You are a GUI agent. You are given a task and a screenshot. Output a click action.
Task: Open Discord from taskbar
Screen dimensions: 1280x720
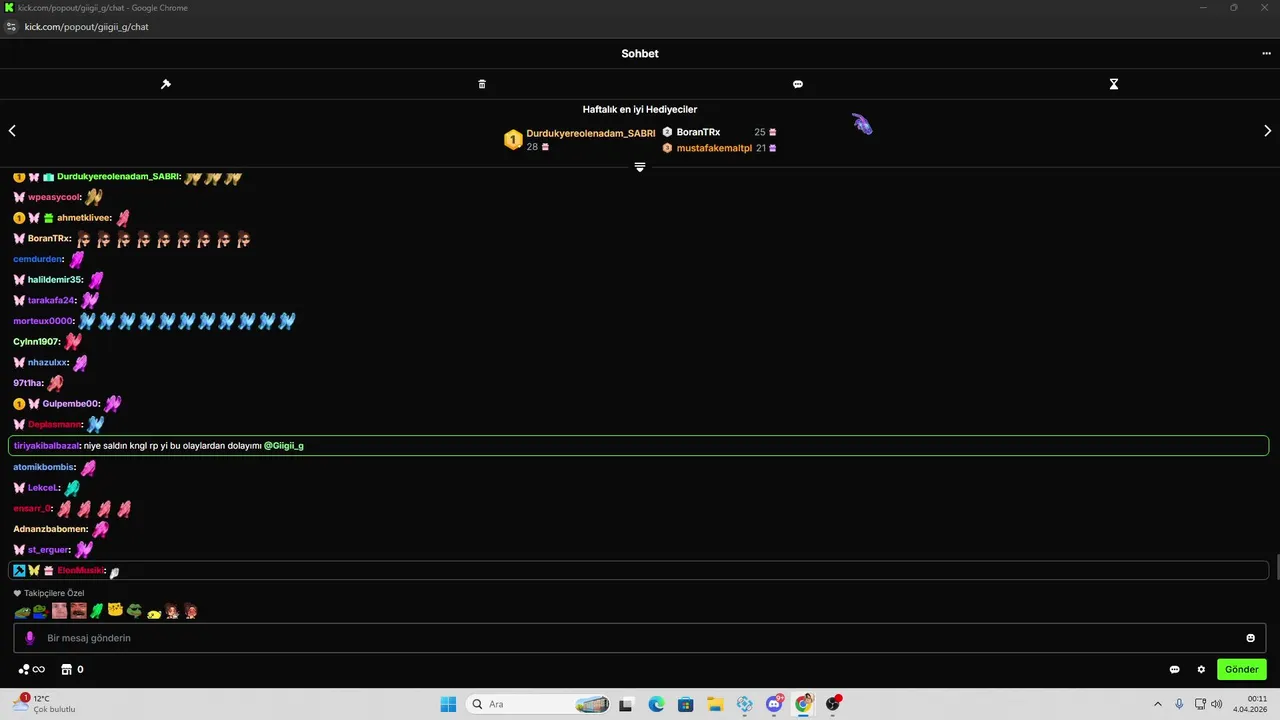773,704
